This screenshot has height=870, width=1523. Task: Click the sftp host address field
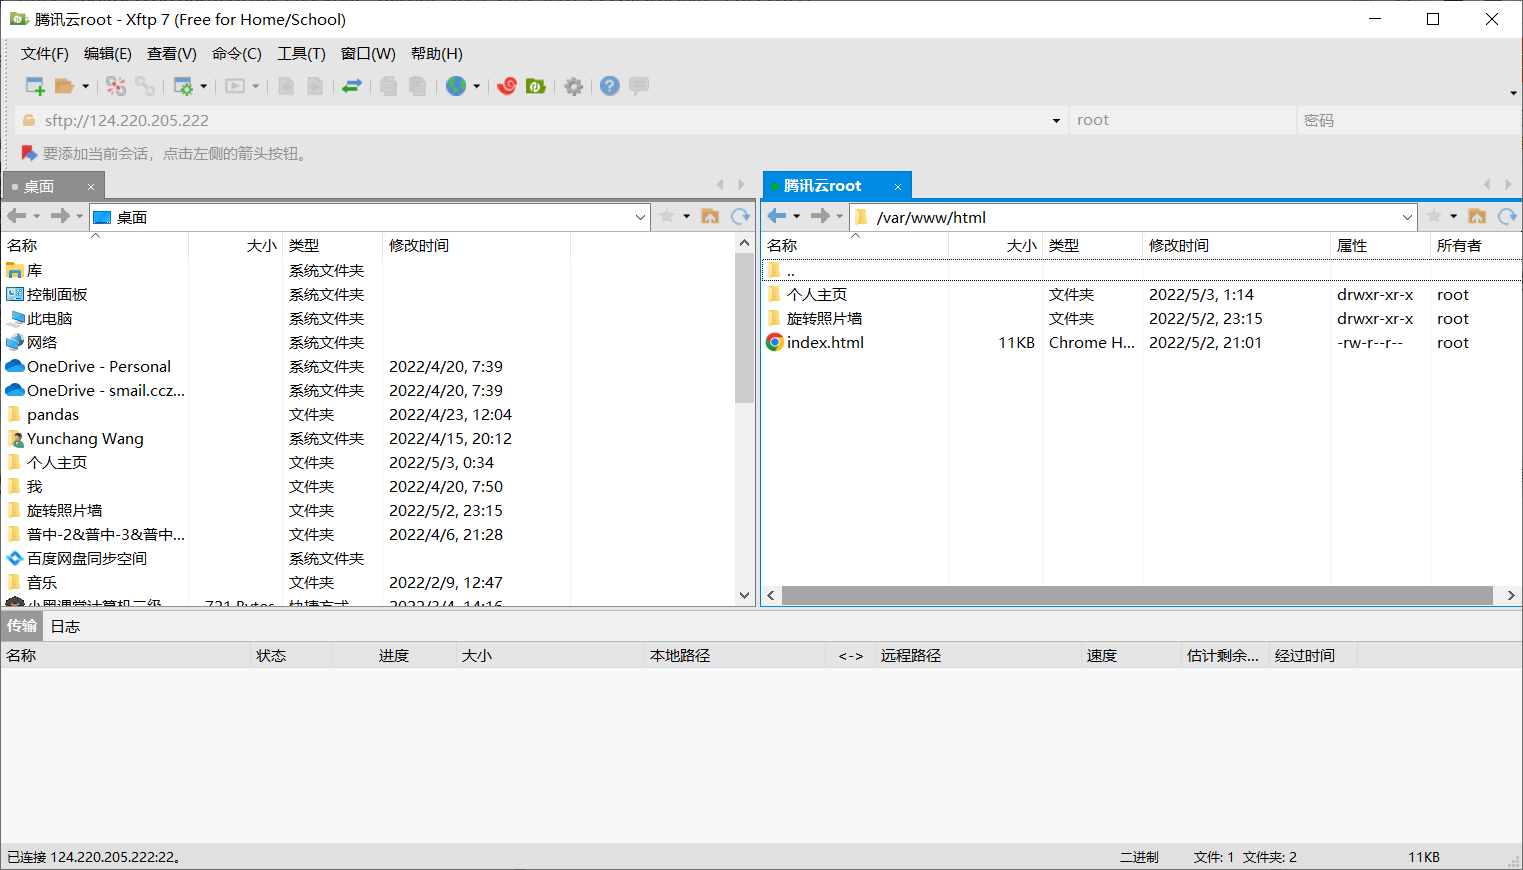click(x=540, y=120)
